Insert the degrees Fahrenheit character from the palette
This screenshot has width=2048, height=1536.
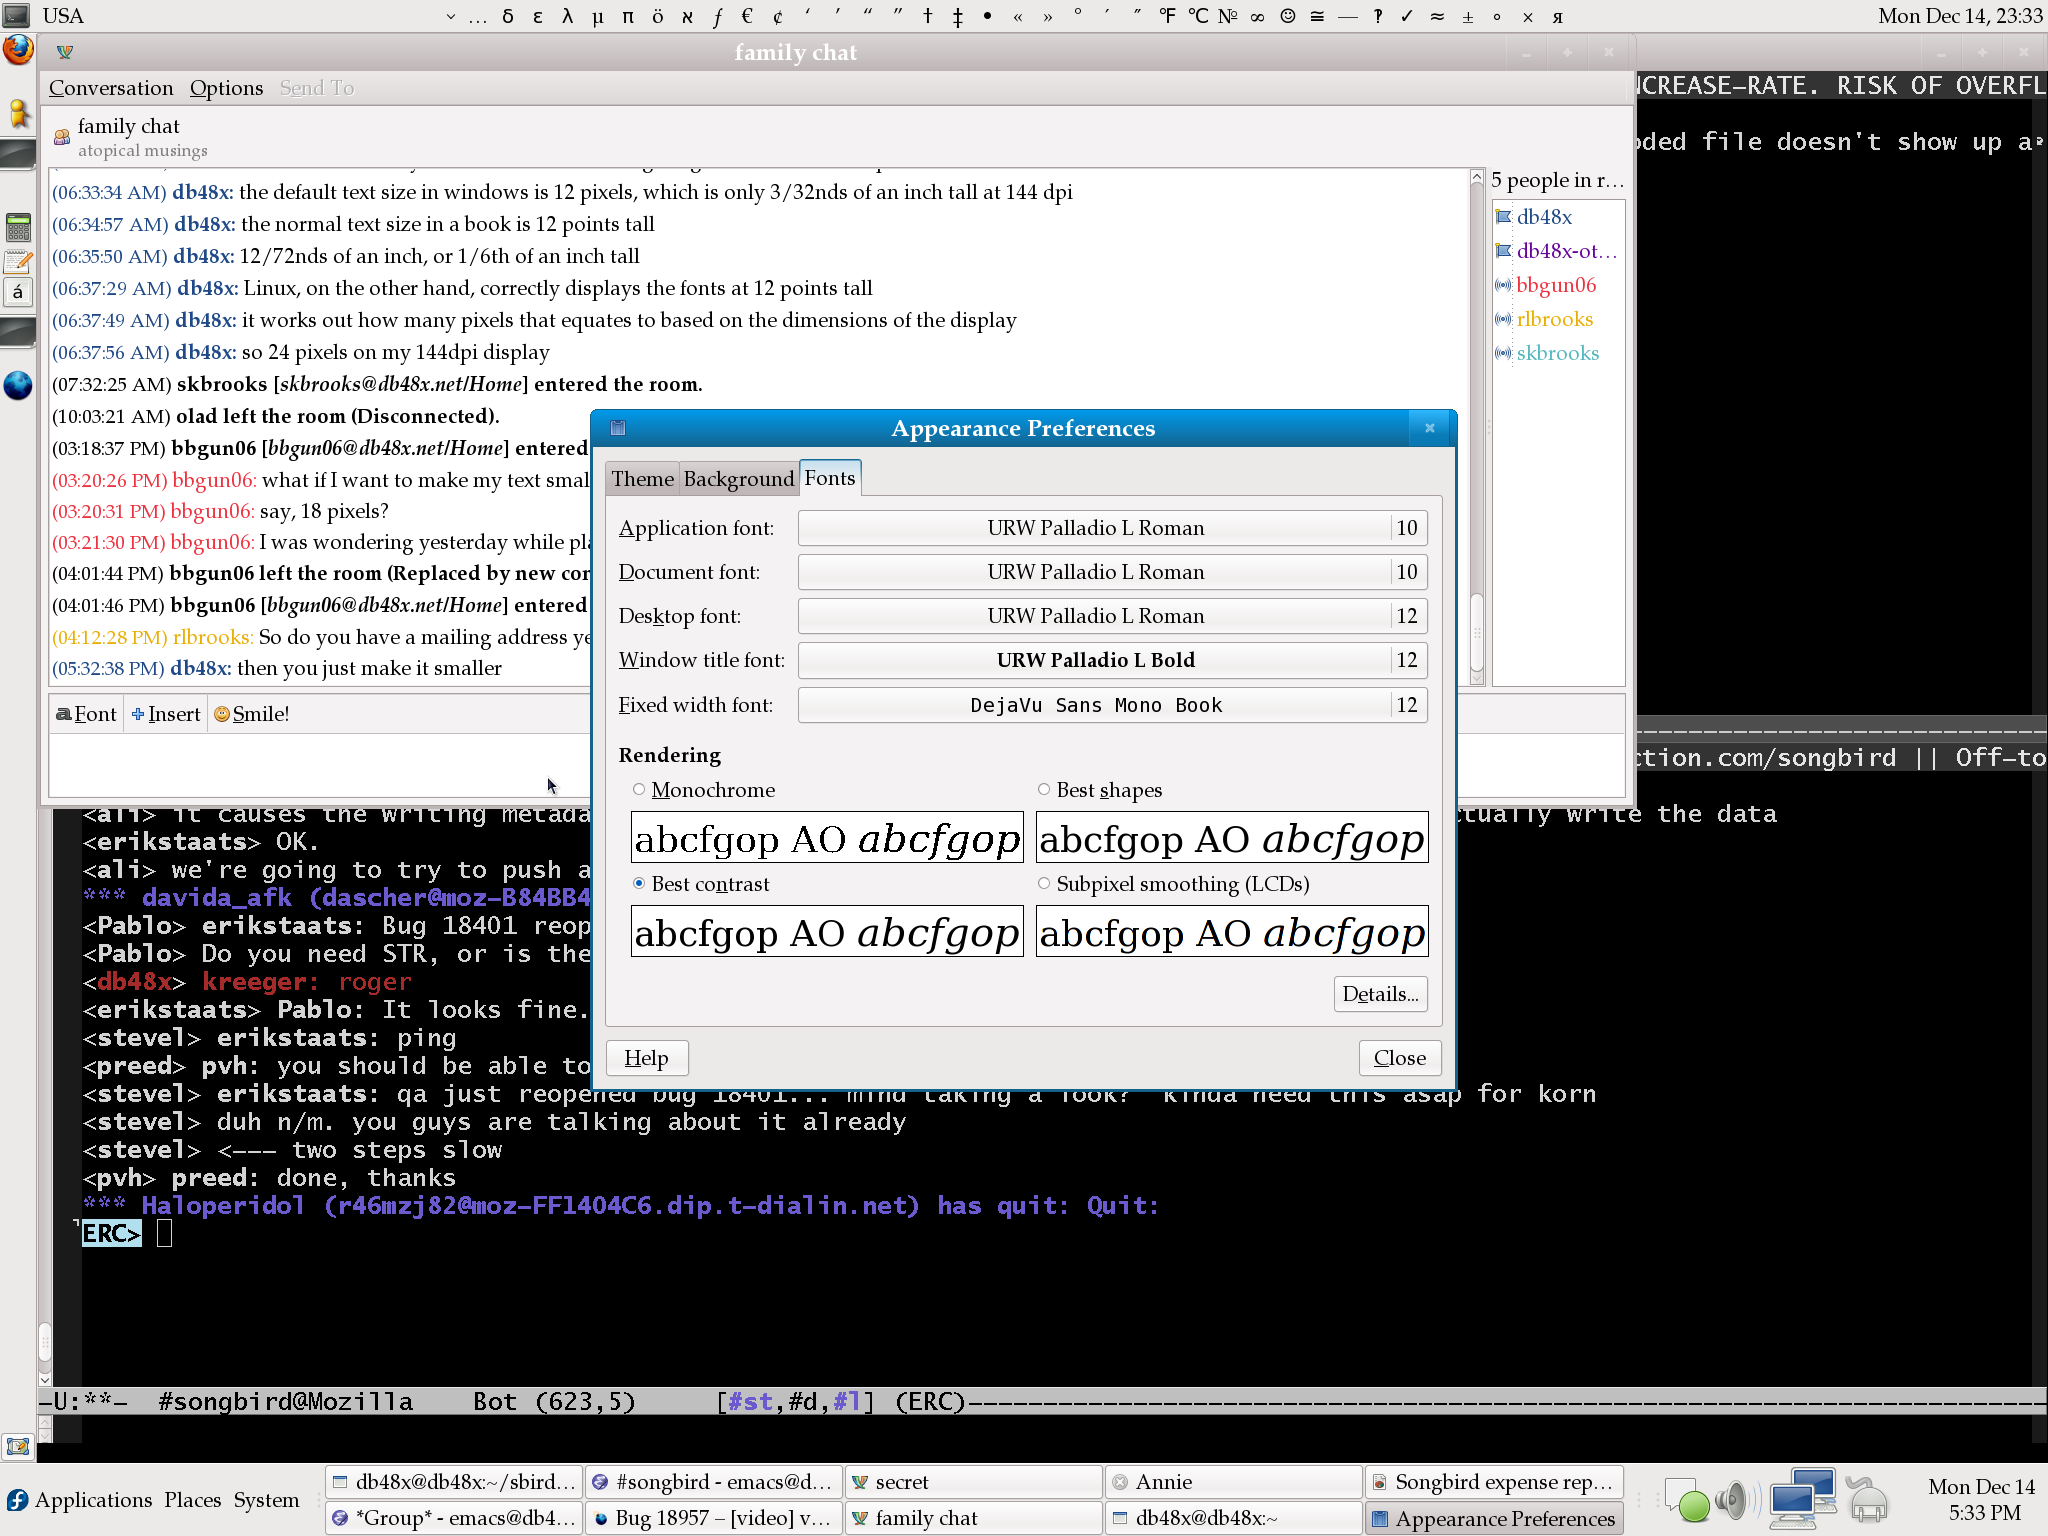pyautogui.click(x=1167, y=16)
